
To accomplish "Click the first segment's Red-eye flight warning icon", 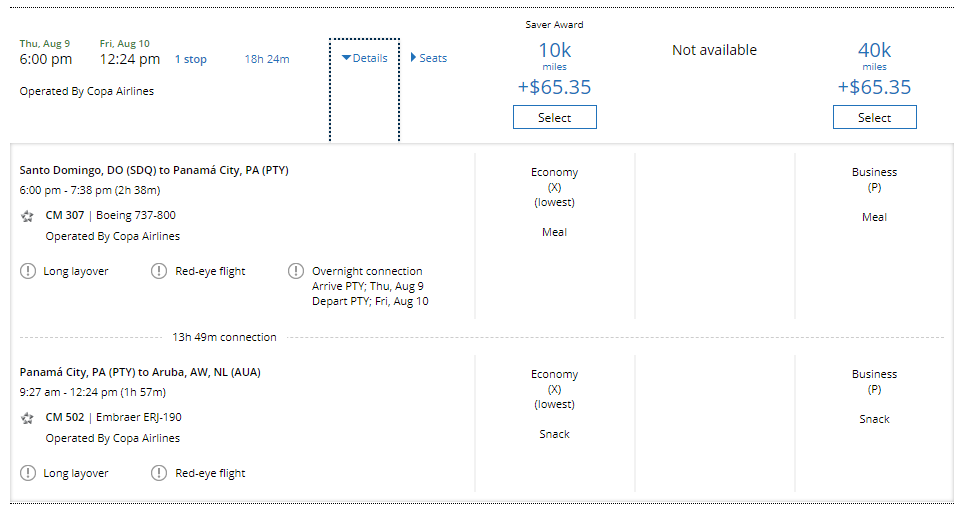I will click(x=159, y=271).
